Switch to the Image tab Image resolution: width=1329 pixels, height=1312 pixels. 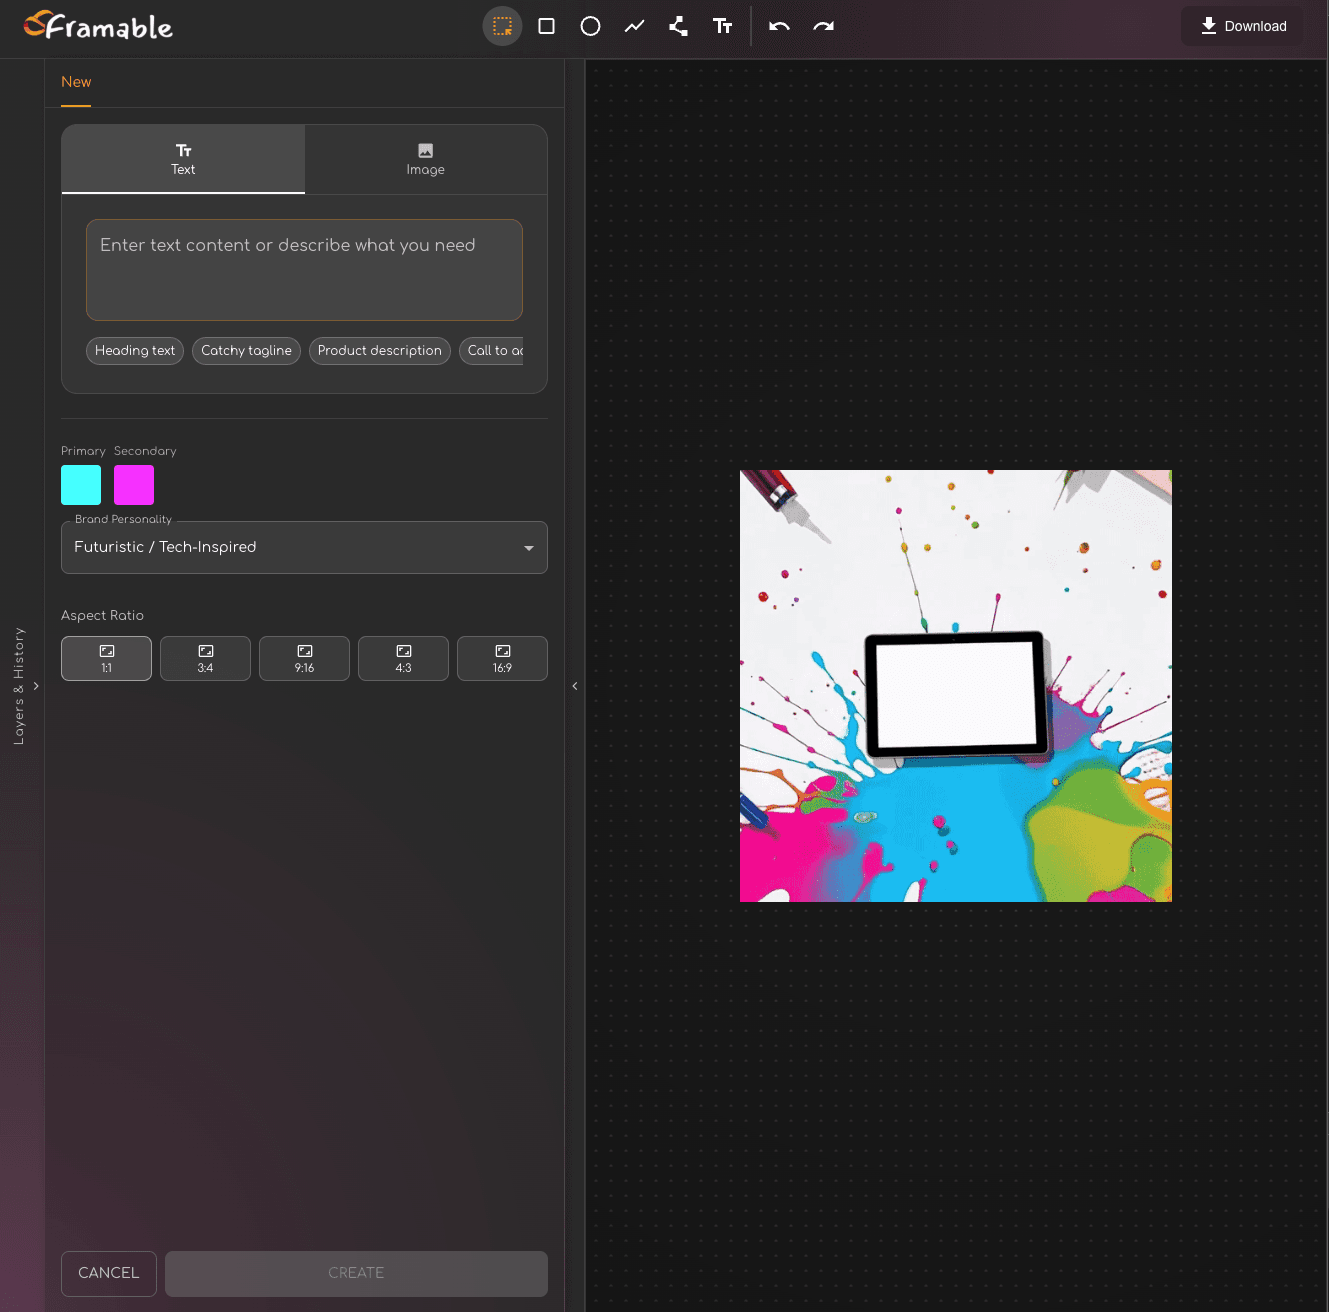click(425, 159)
